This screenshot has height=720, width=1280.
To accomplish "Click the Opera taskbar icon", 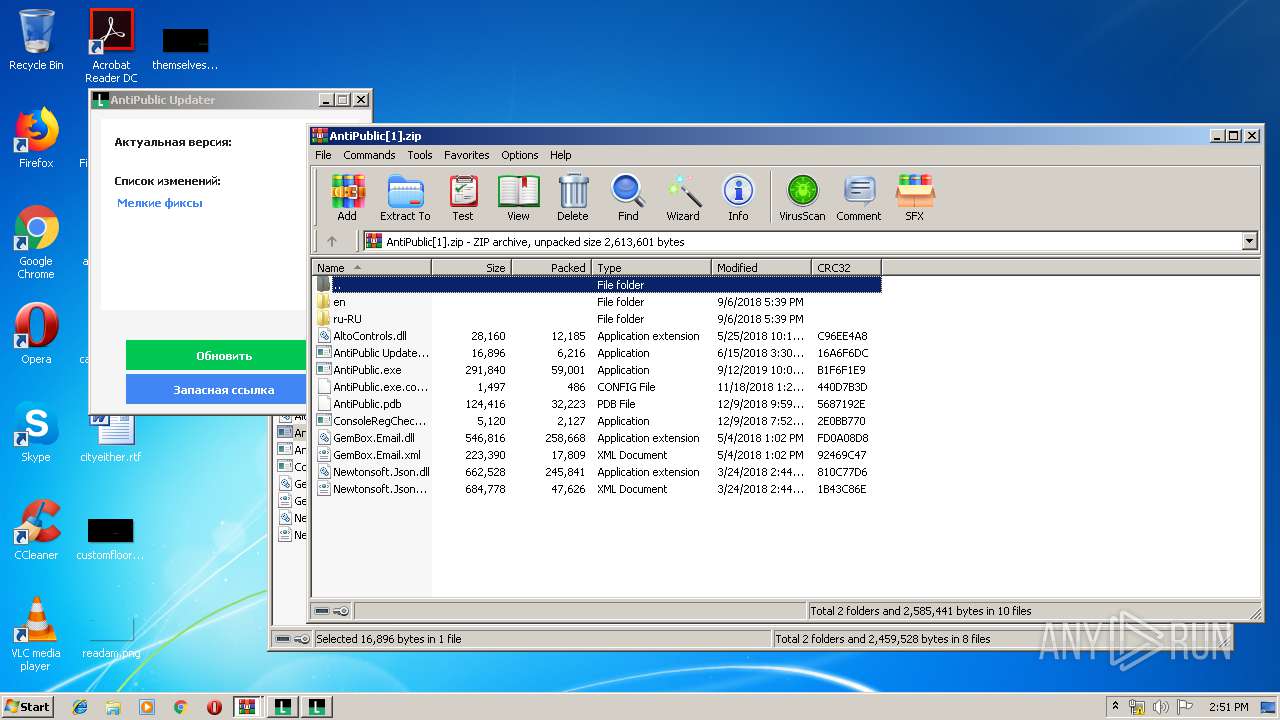I will [x=214, y=707].
